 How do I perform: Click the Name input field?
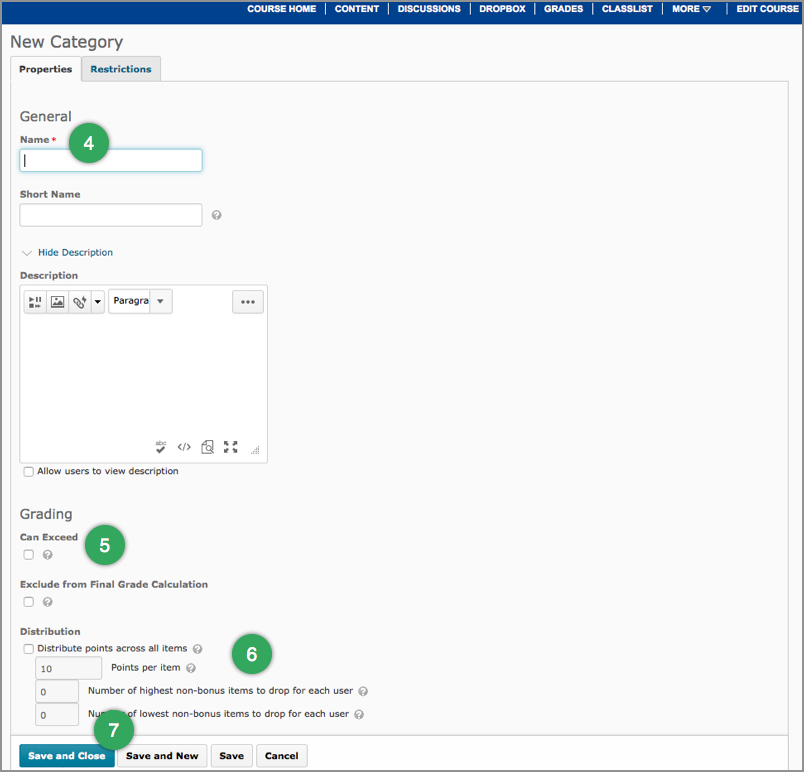111,160
